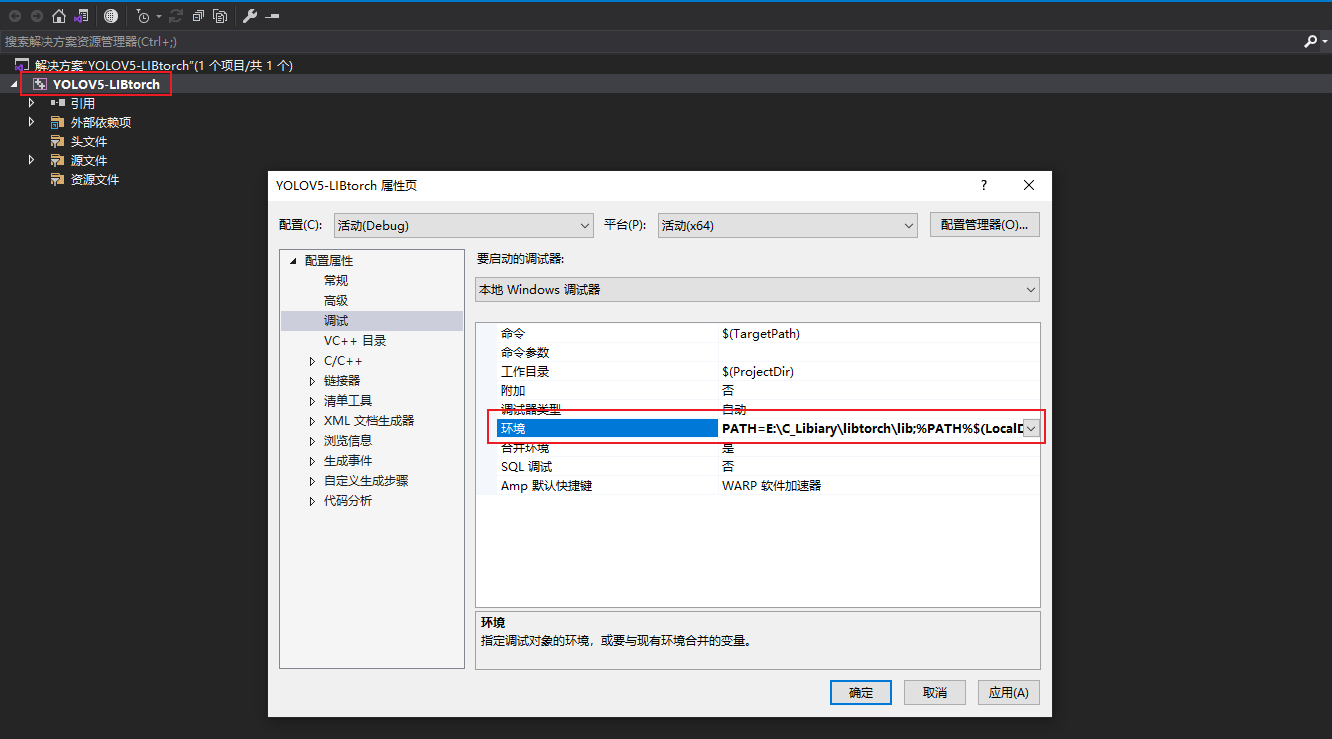
Task: Click the 环境 PATH value field
Action: click(x=872, y=428)
